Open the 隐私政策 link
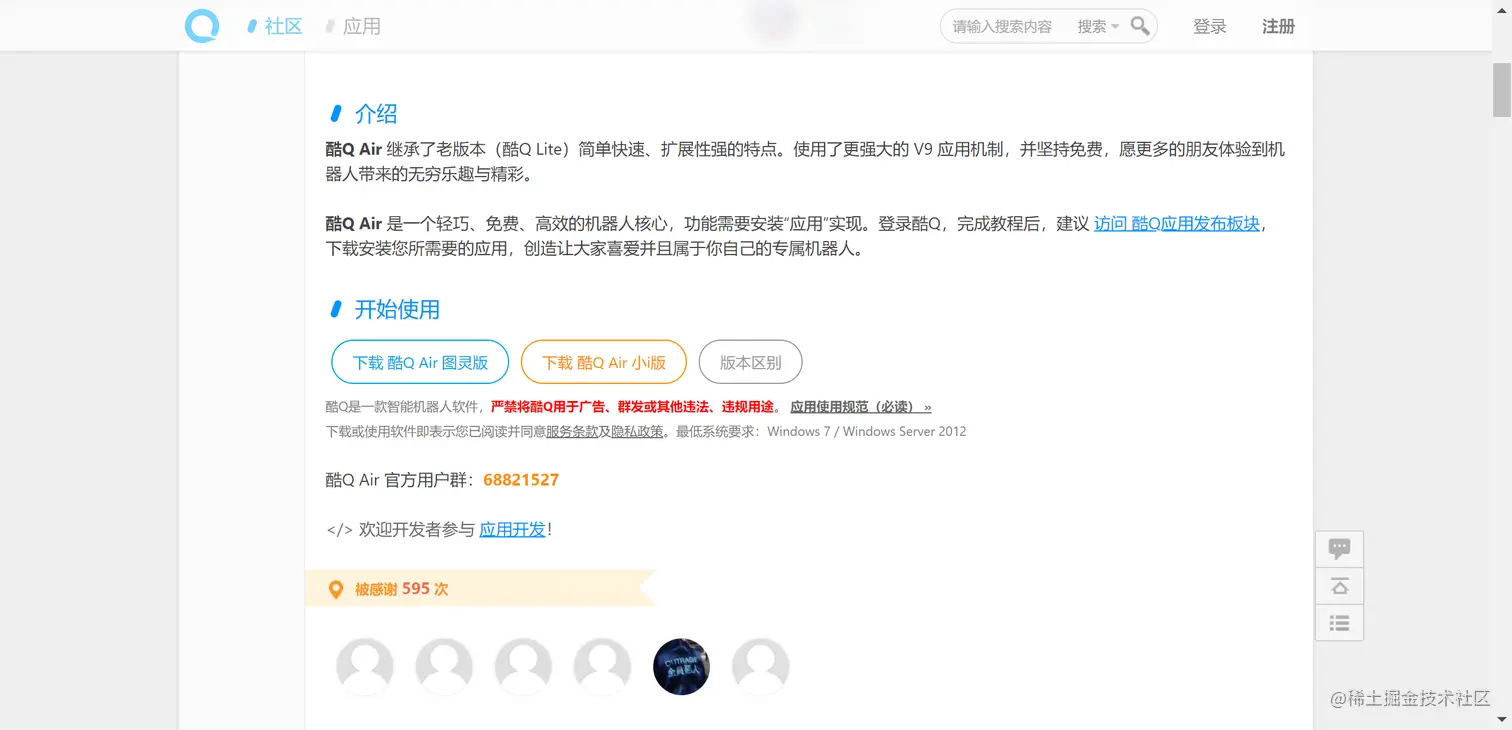1512x730 pixels. (638, 432)
